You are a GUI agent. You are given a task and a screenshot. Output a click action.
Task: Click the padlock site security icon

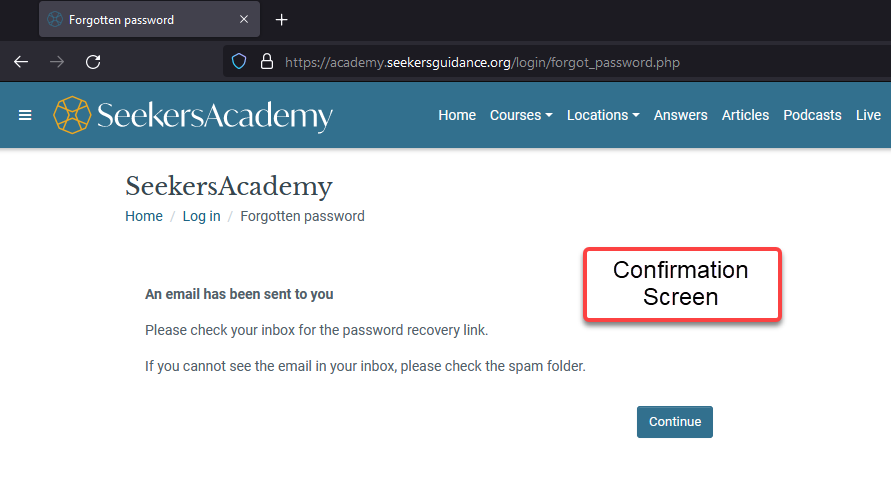[266, 62]
